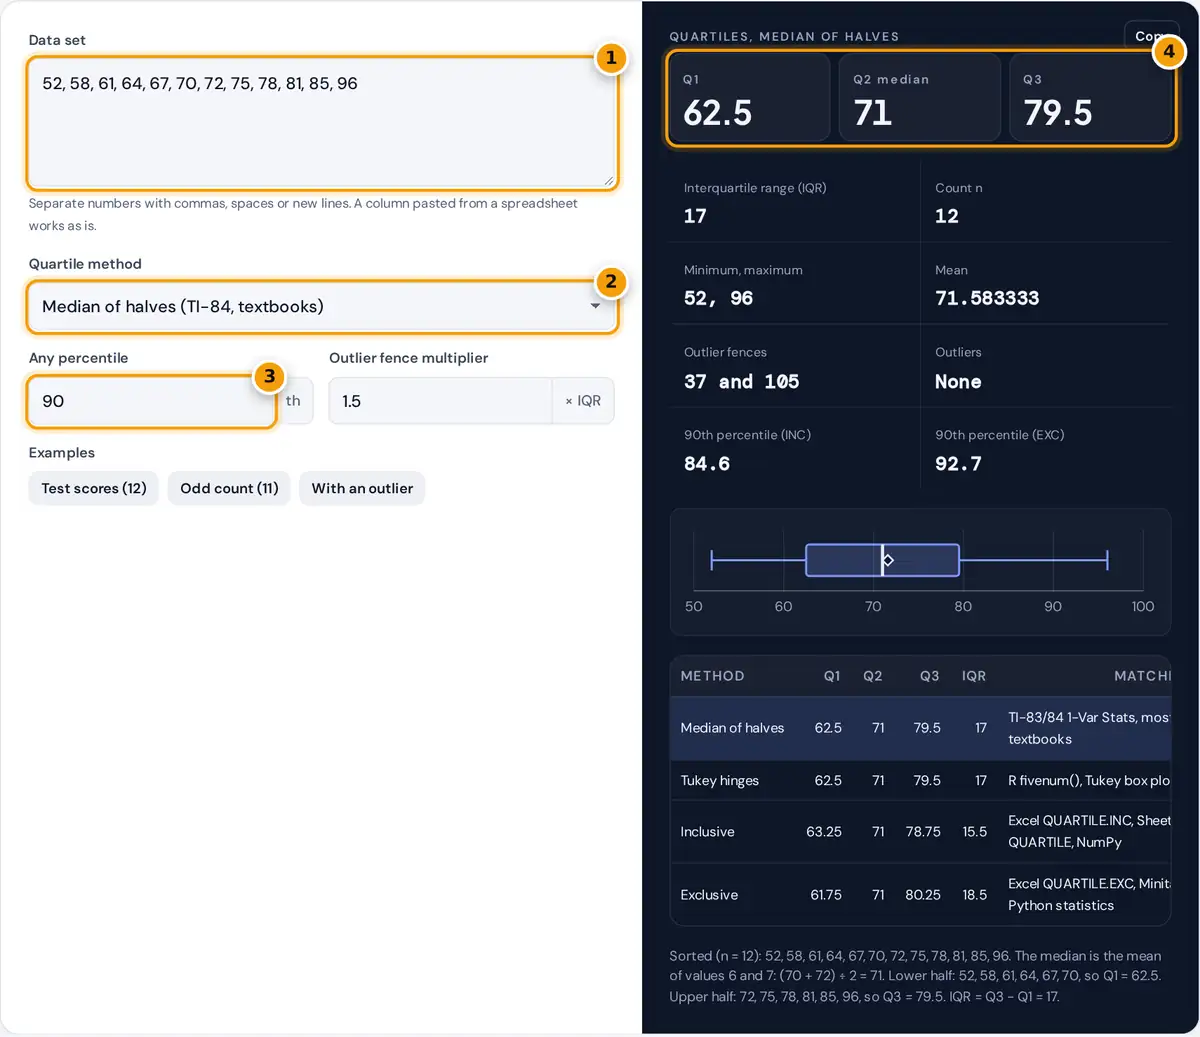
Task: Select the Q3 value 79.5 card
Action: (1091, 98)
